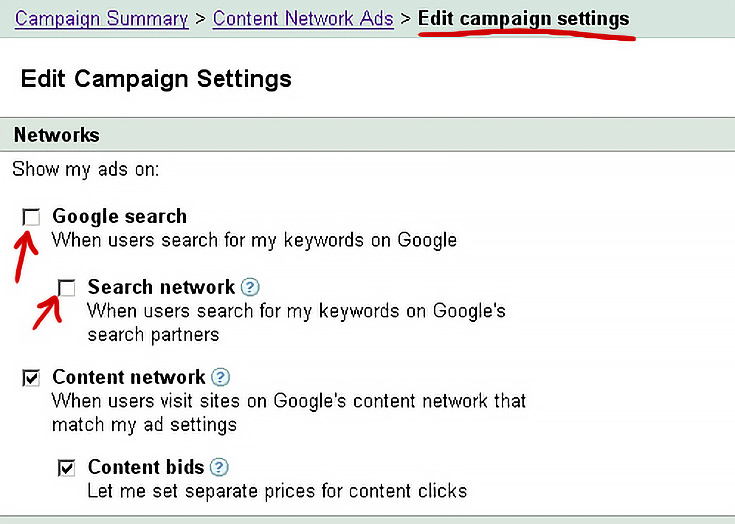
Task: Click the Edit Campaign Settings page heading
Action: click(x=156, y=78)
